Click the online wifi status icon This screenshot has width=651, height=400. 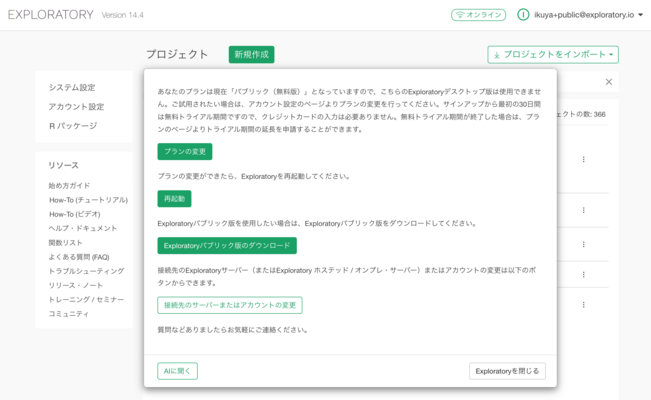[459, 15]
